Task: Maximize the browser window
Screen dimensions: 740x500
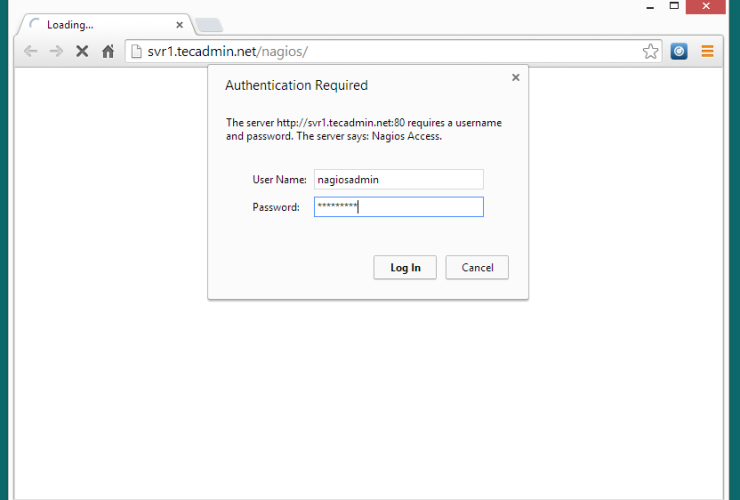Action: 674,6
